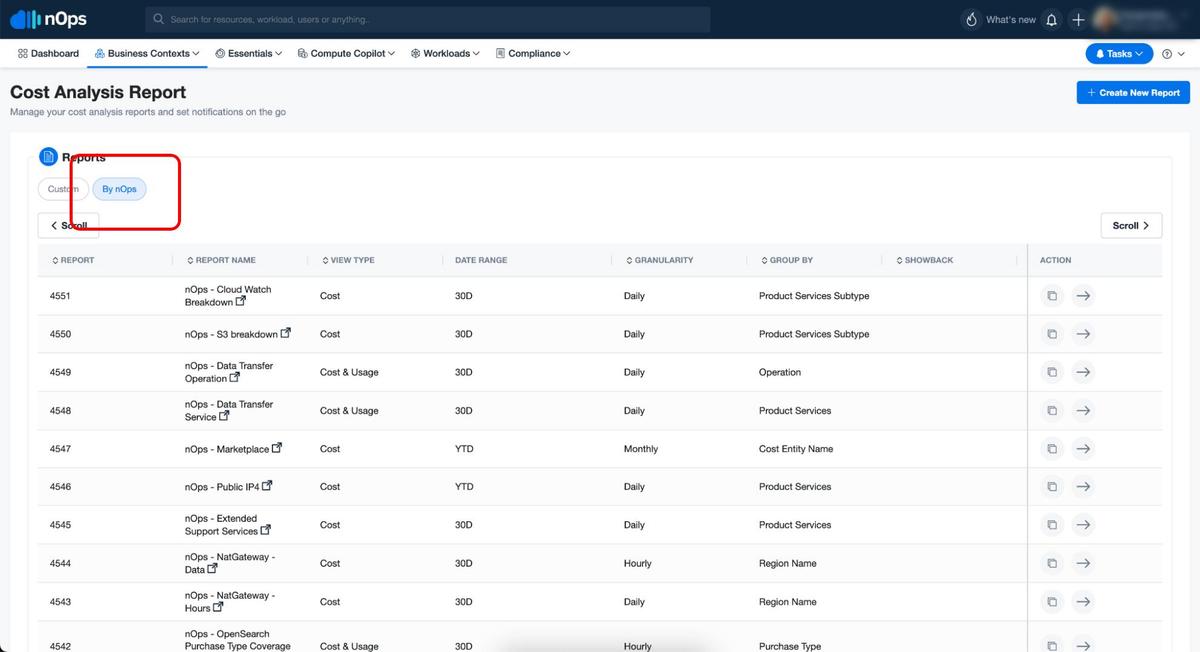1200x652 pixels.
Task: Click the nOps logo
Action: click(x=48, y=19)
